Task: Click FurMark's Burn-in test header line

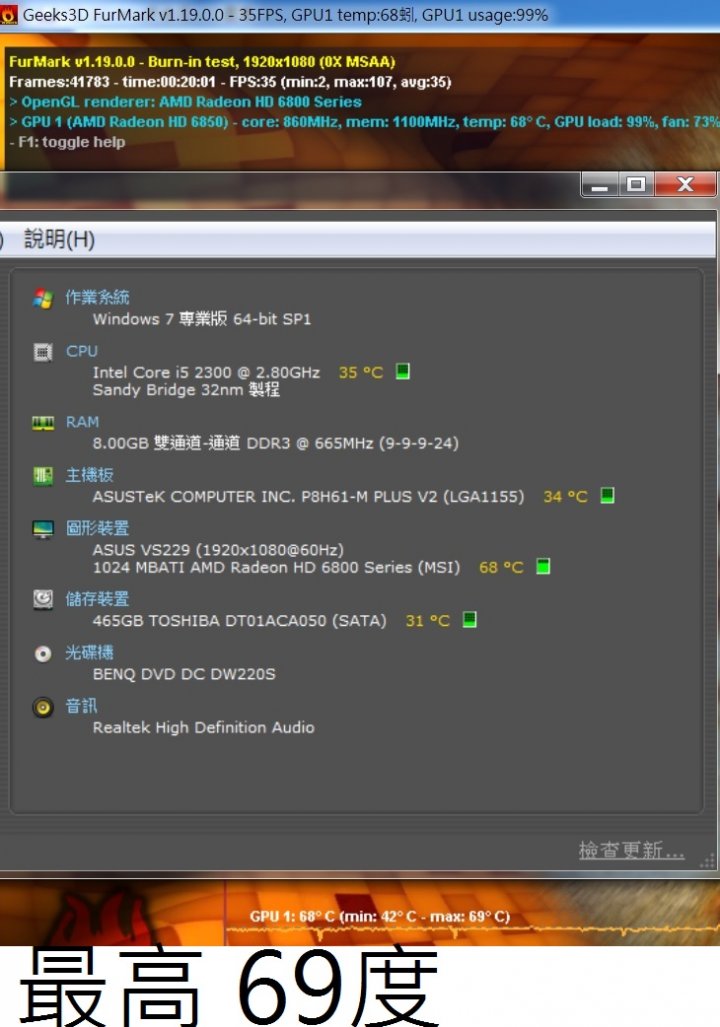Action: (x=202, y=62)
